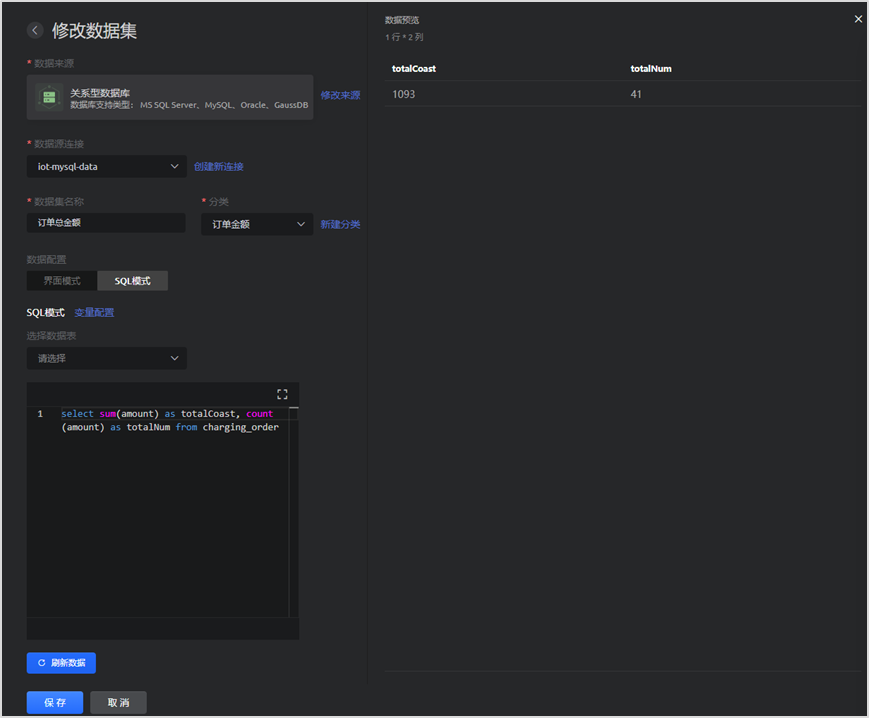Click the totalCoast column header
This screenshot has height=718, width=869.
click(x=414, y=69)
